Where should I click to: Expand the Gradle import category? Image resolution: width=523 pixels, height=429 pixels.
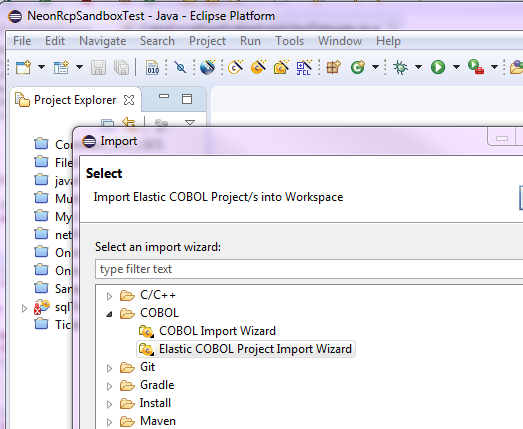click(x=109, y=386)
